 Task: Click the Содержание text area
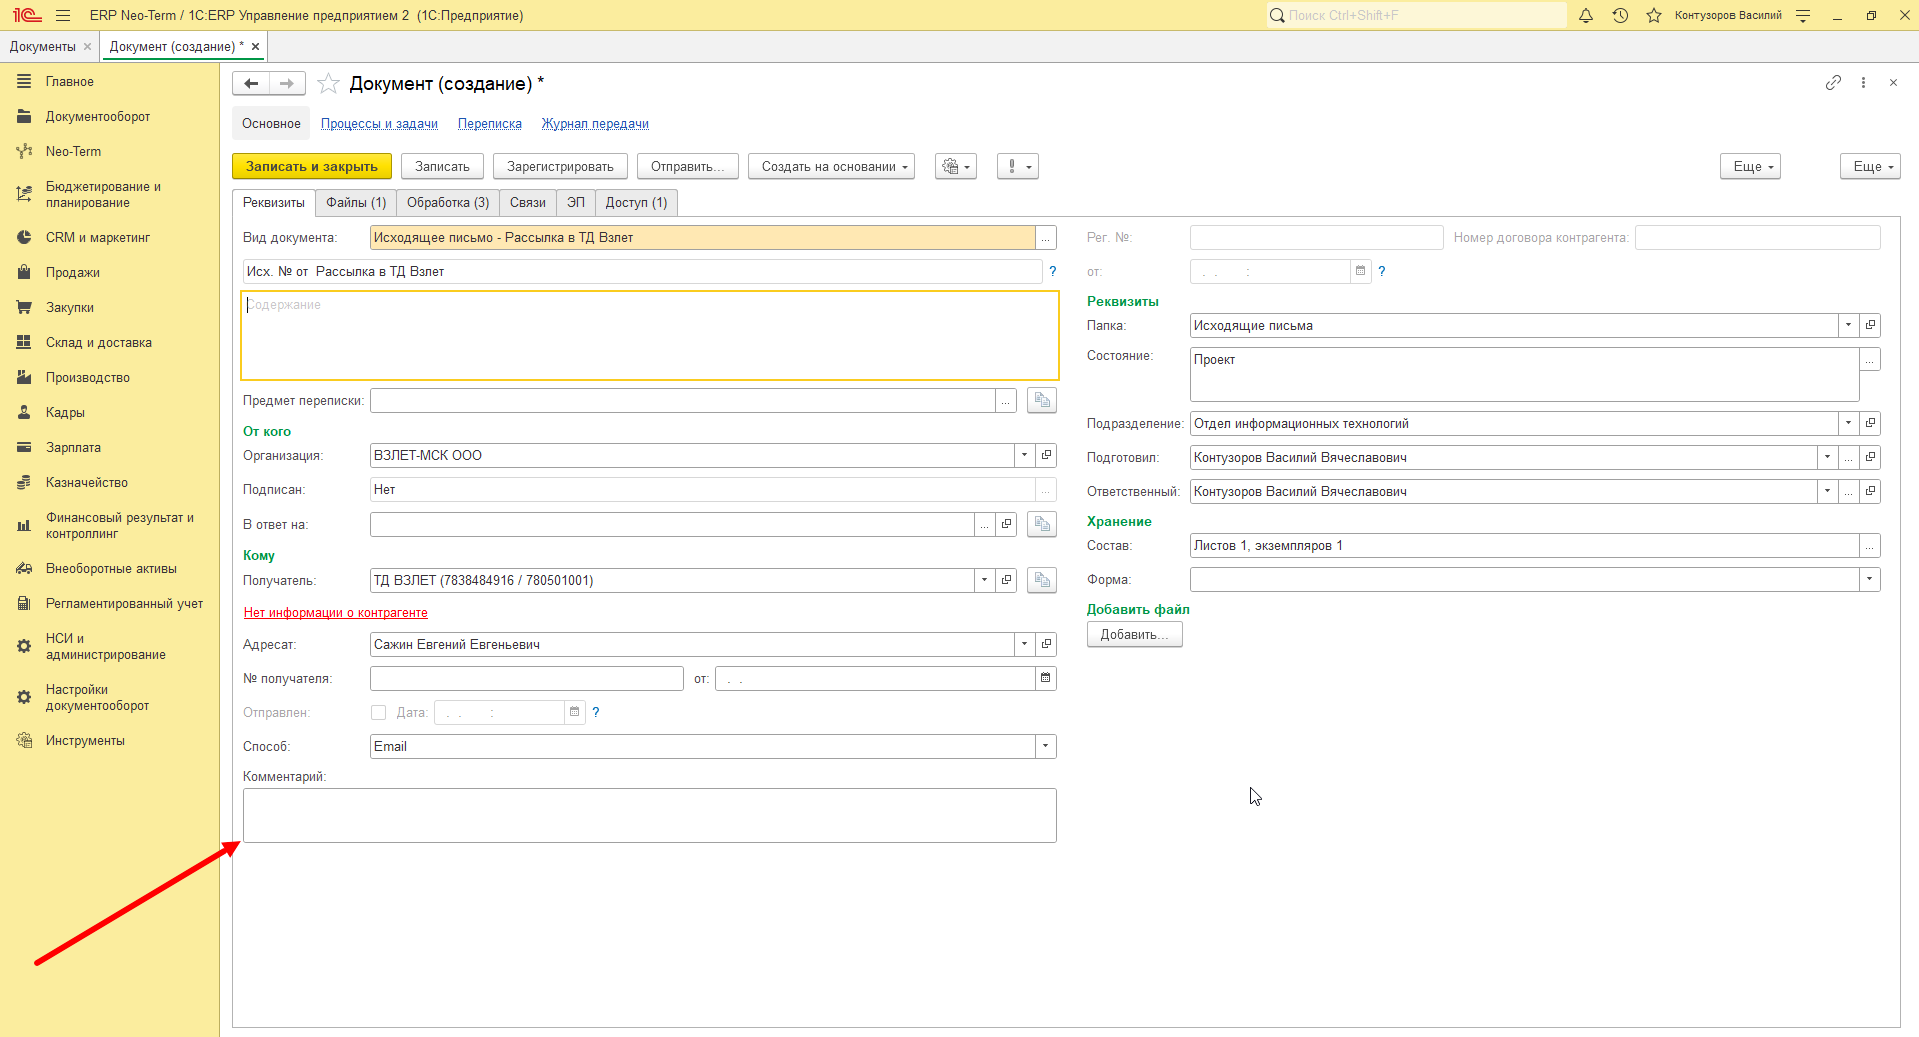pos(650,335)
